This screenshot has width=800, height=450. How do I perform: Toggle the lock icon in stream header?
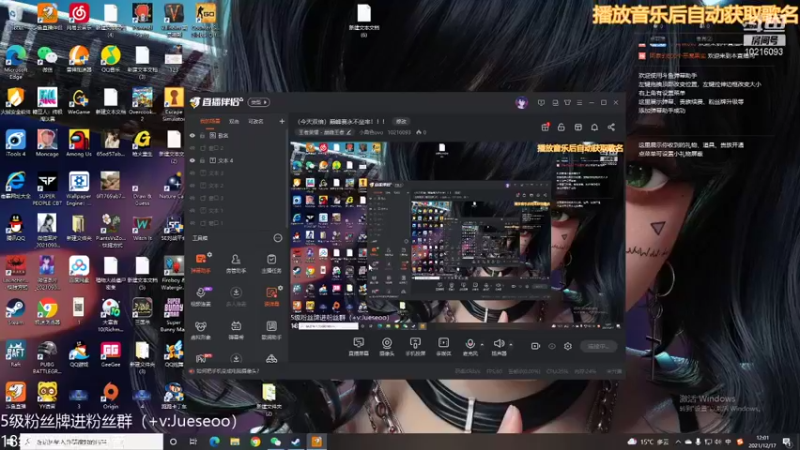[561, 127]
